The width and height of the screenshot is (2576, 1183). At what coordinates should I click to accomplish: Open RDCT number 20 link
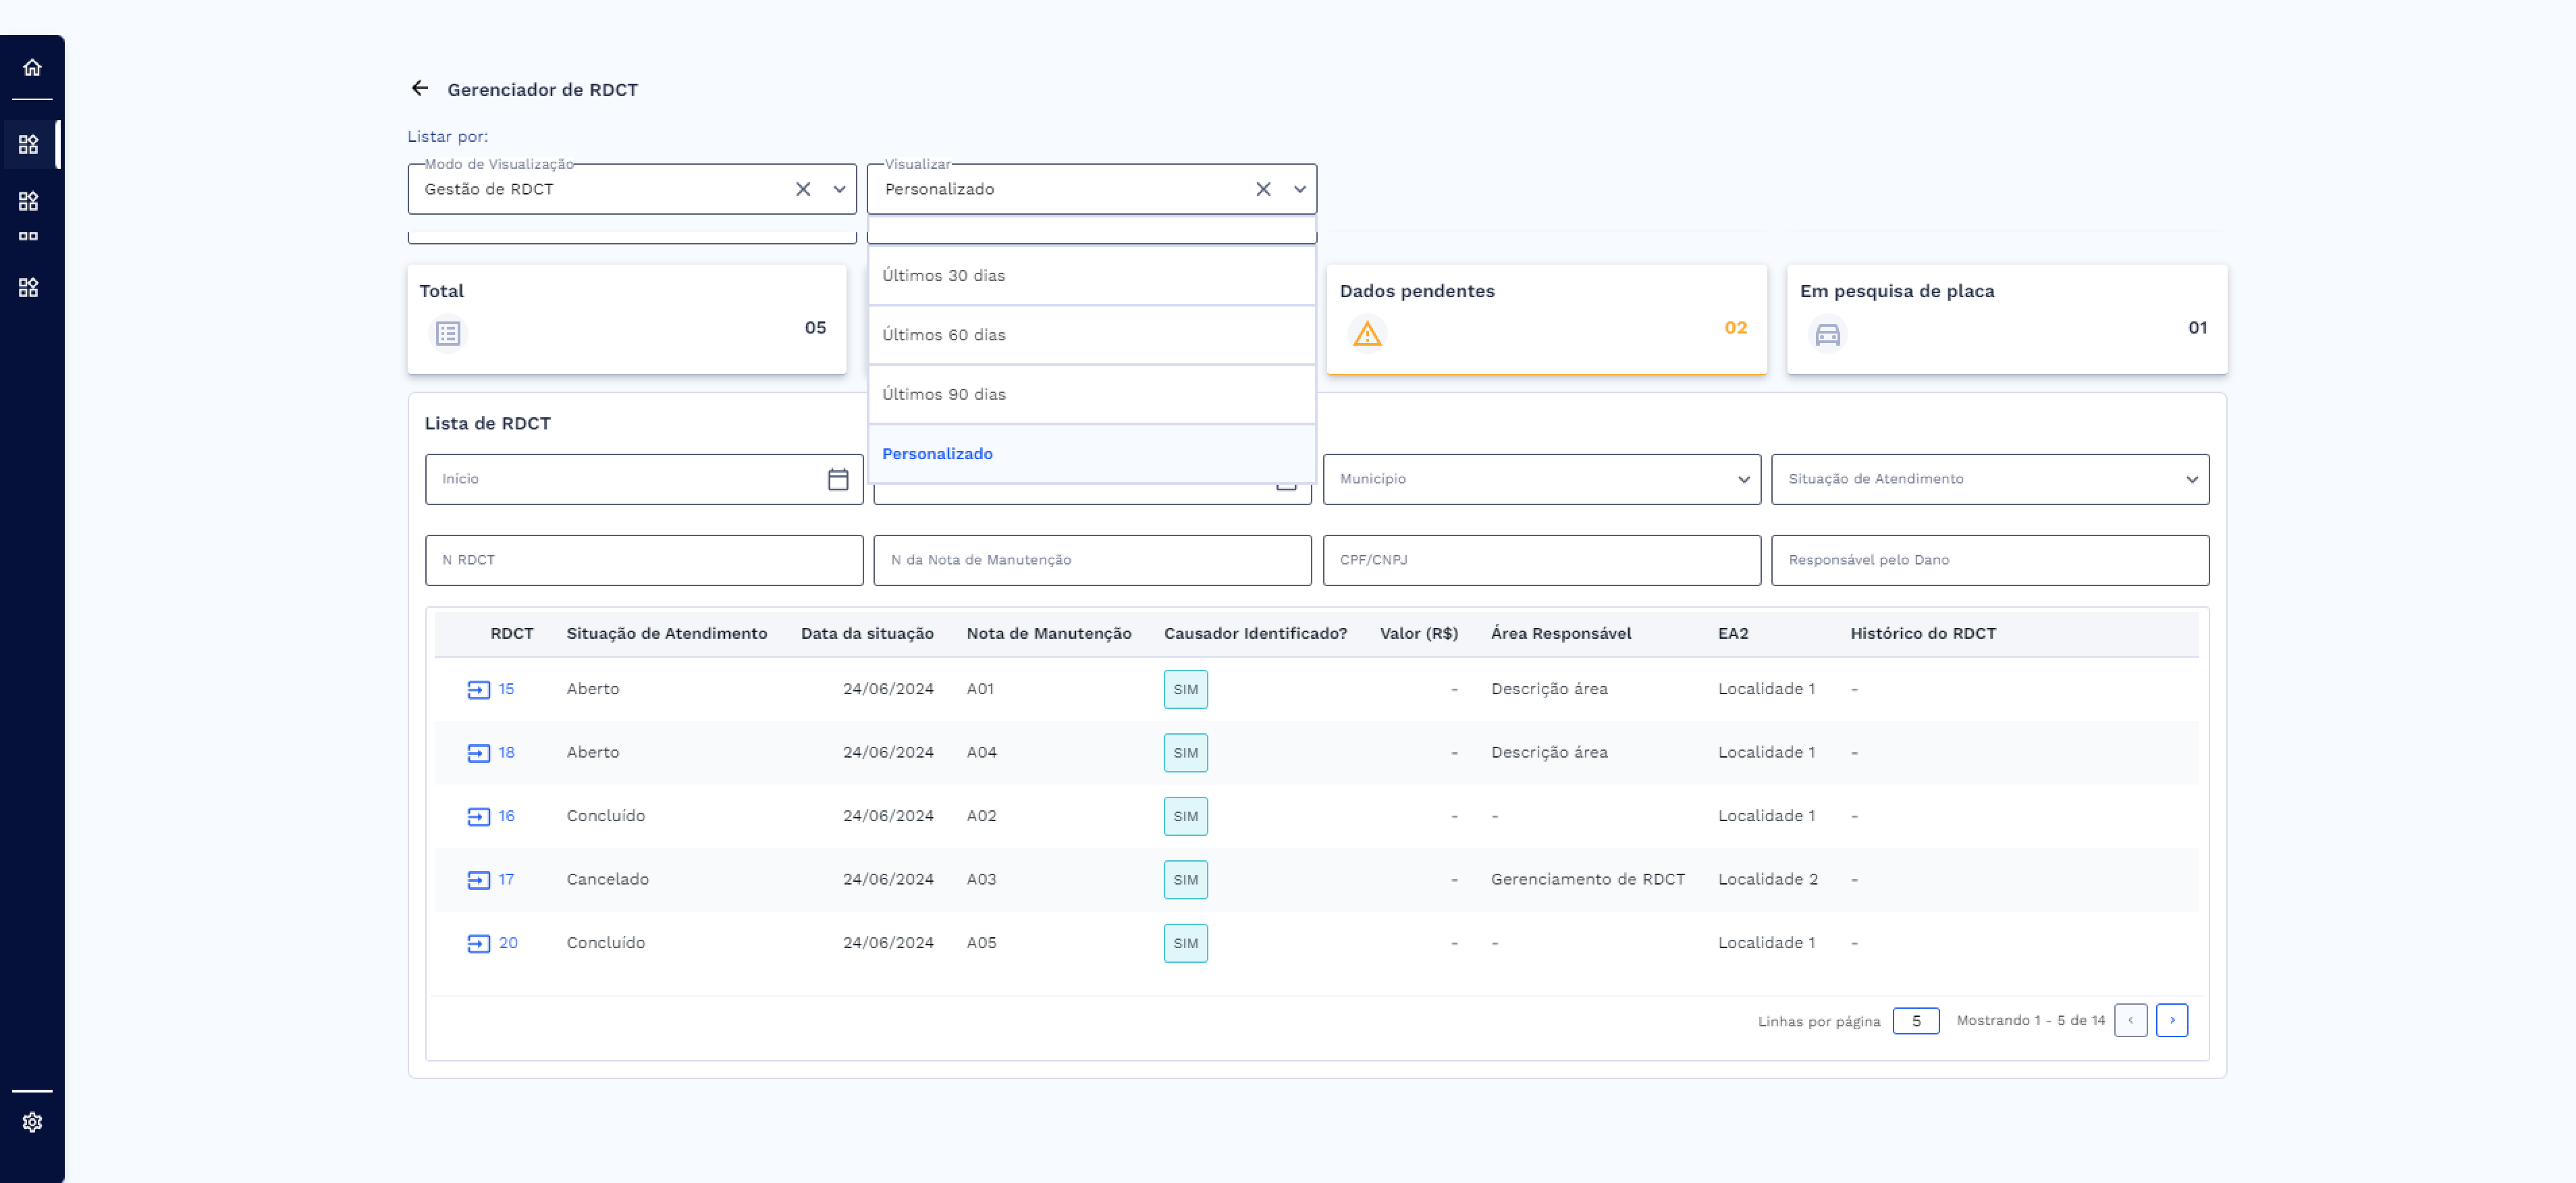(508, 943)
